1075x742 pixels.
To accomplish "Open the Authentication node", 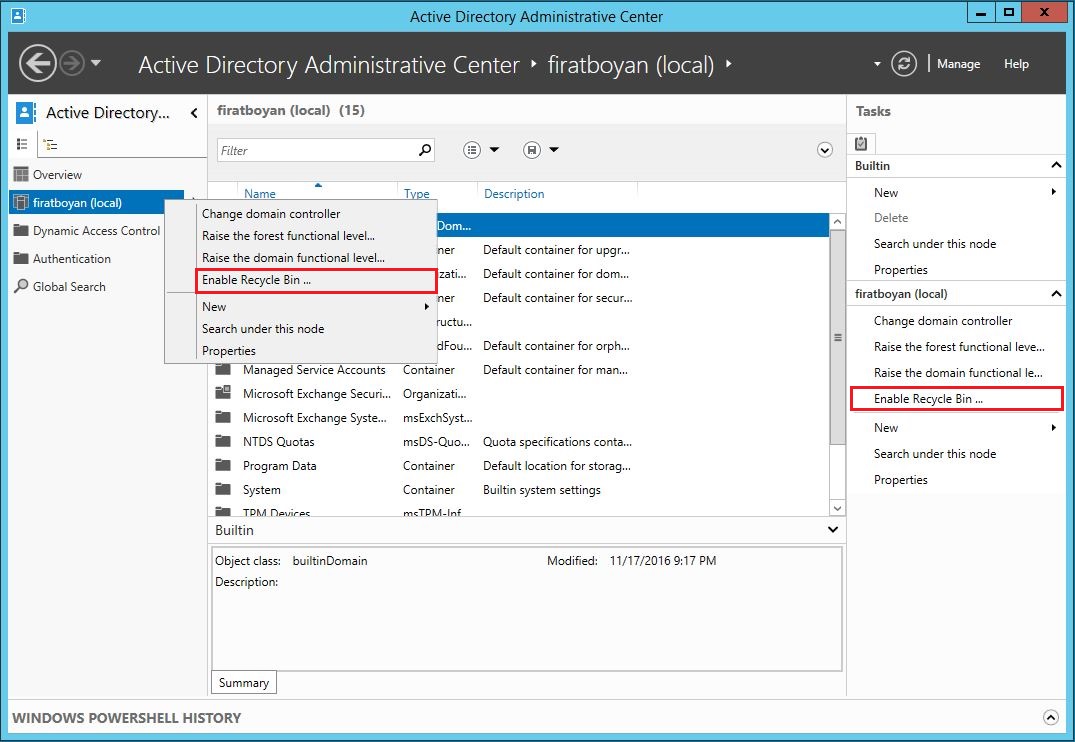I will (71, 259).
